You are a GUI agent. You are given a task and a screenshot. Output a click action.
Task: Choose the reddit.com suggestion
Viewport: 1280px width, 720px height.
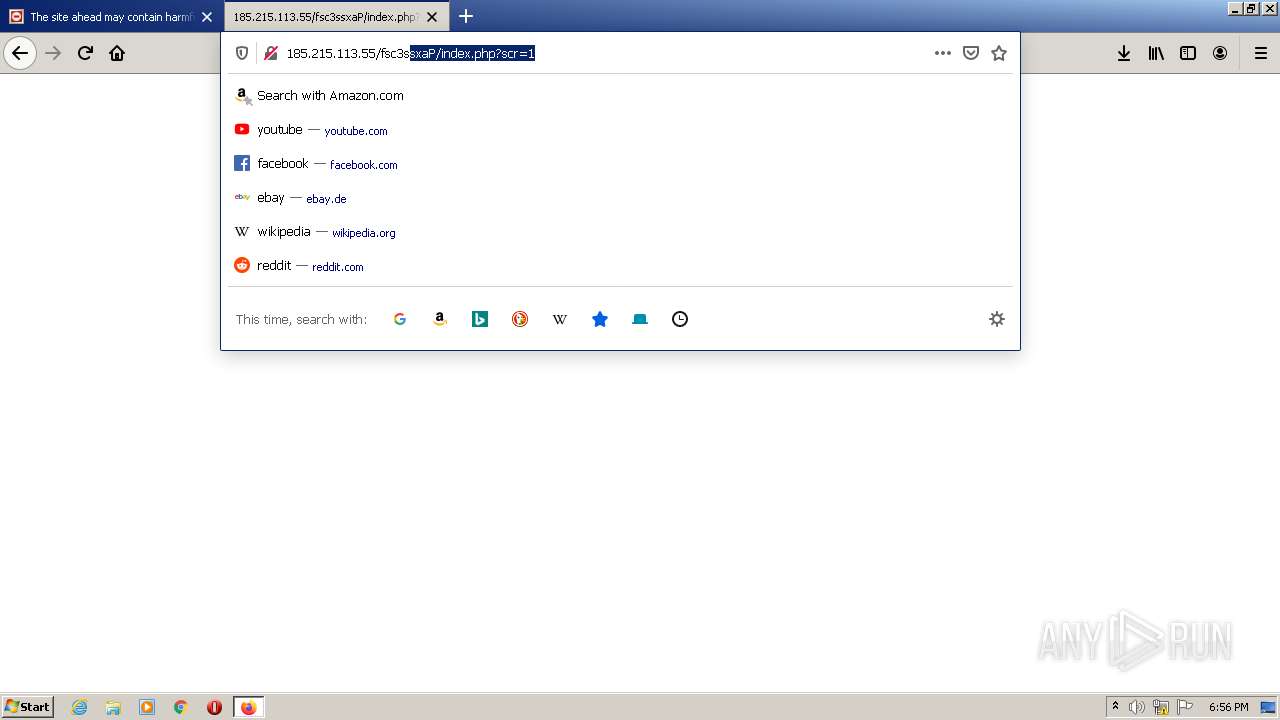[620, 266]
